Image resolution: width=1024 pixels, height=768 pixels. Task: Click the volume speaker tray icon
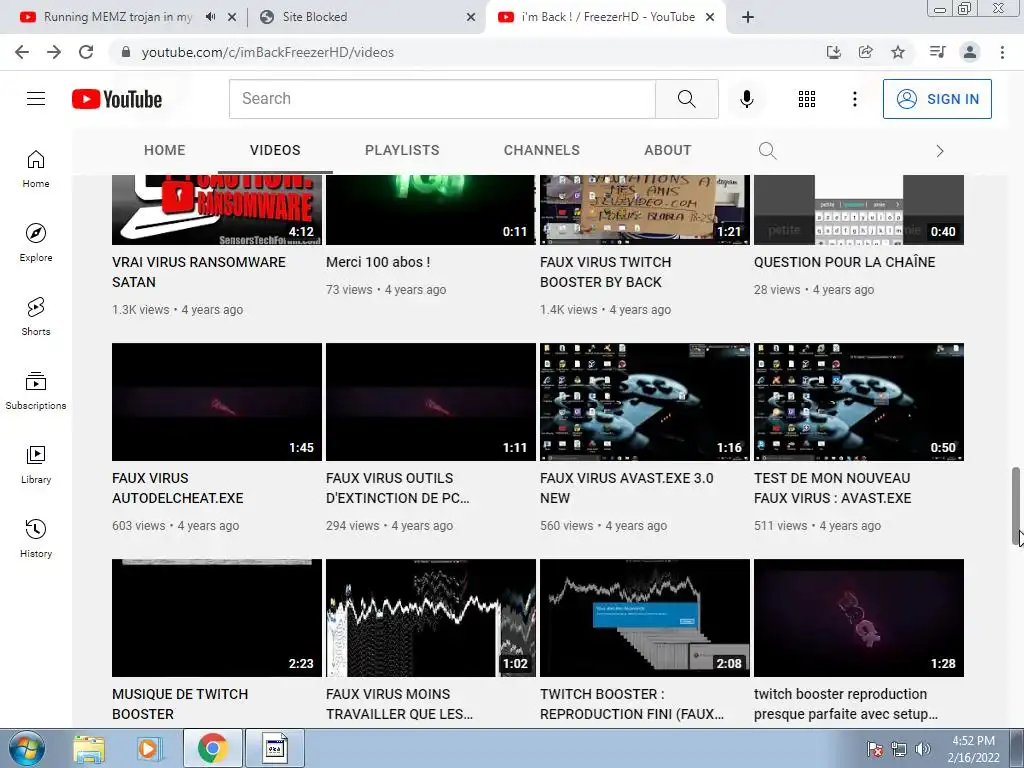pos(923,749)
